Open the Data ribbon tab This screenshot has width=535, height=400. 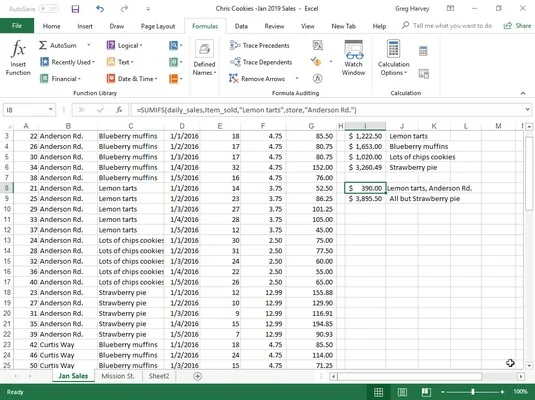pyautogui.click(x=241, y=26)
